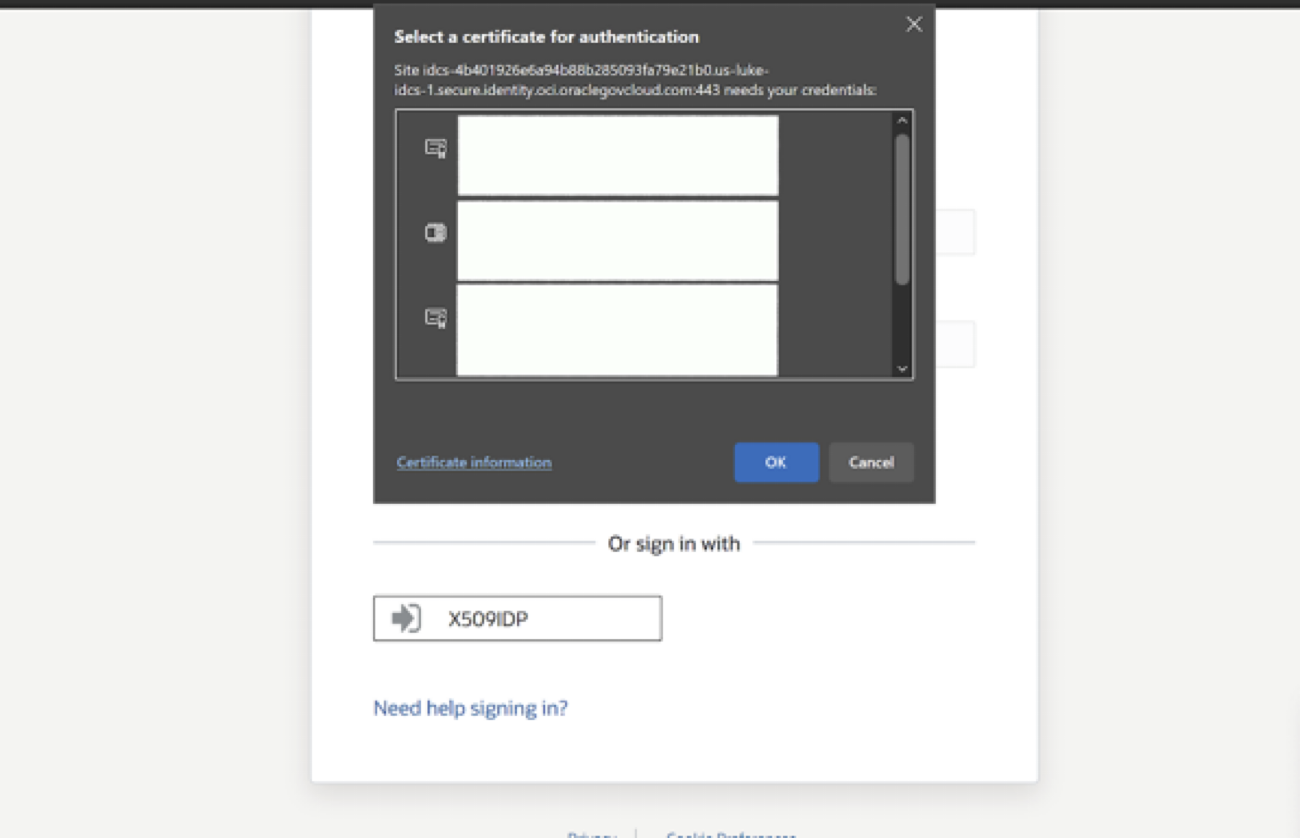Click the Need help signing in link
1300x838 pixels.
pyautogui.click(x=470, y=708)
